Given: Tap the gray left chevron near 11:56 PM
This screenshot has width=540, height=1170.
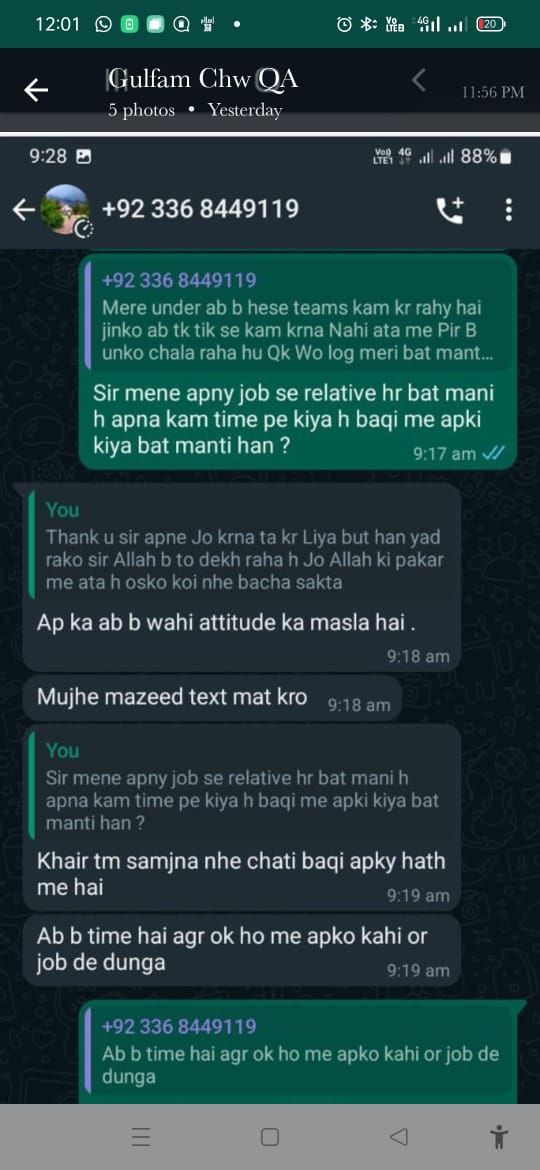Looking at the screenshot, I should pos(419,81).
